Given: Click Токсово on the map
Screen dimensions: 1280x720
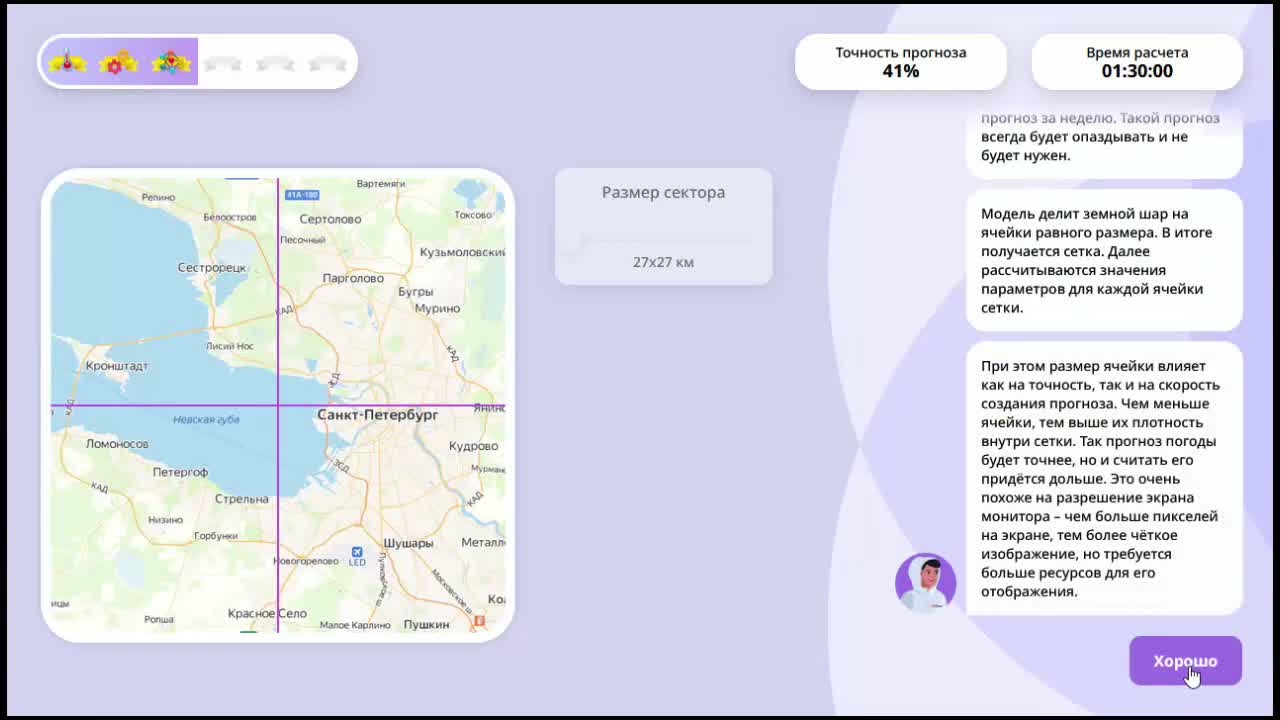Looking at the screenshot, I should point(473,215).
